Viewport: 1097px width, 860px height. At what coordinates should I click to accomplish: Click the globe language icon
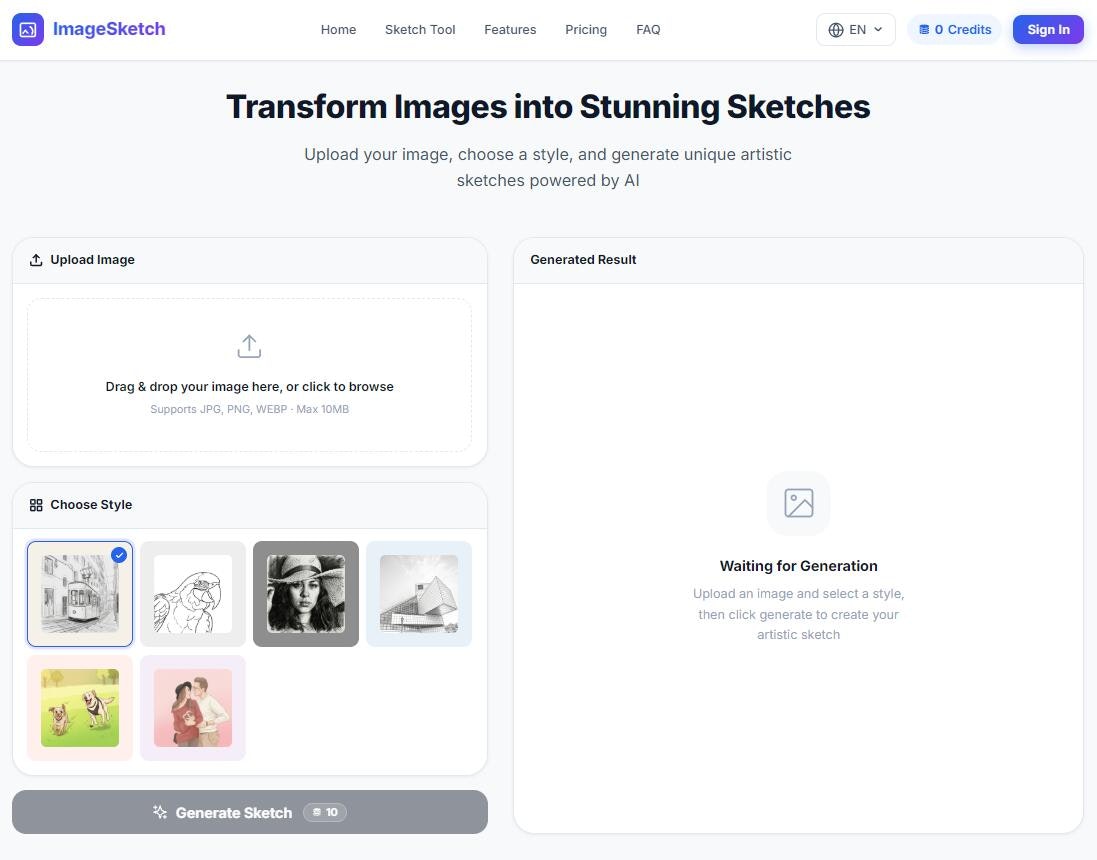(837, 29)
